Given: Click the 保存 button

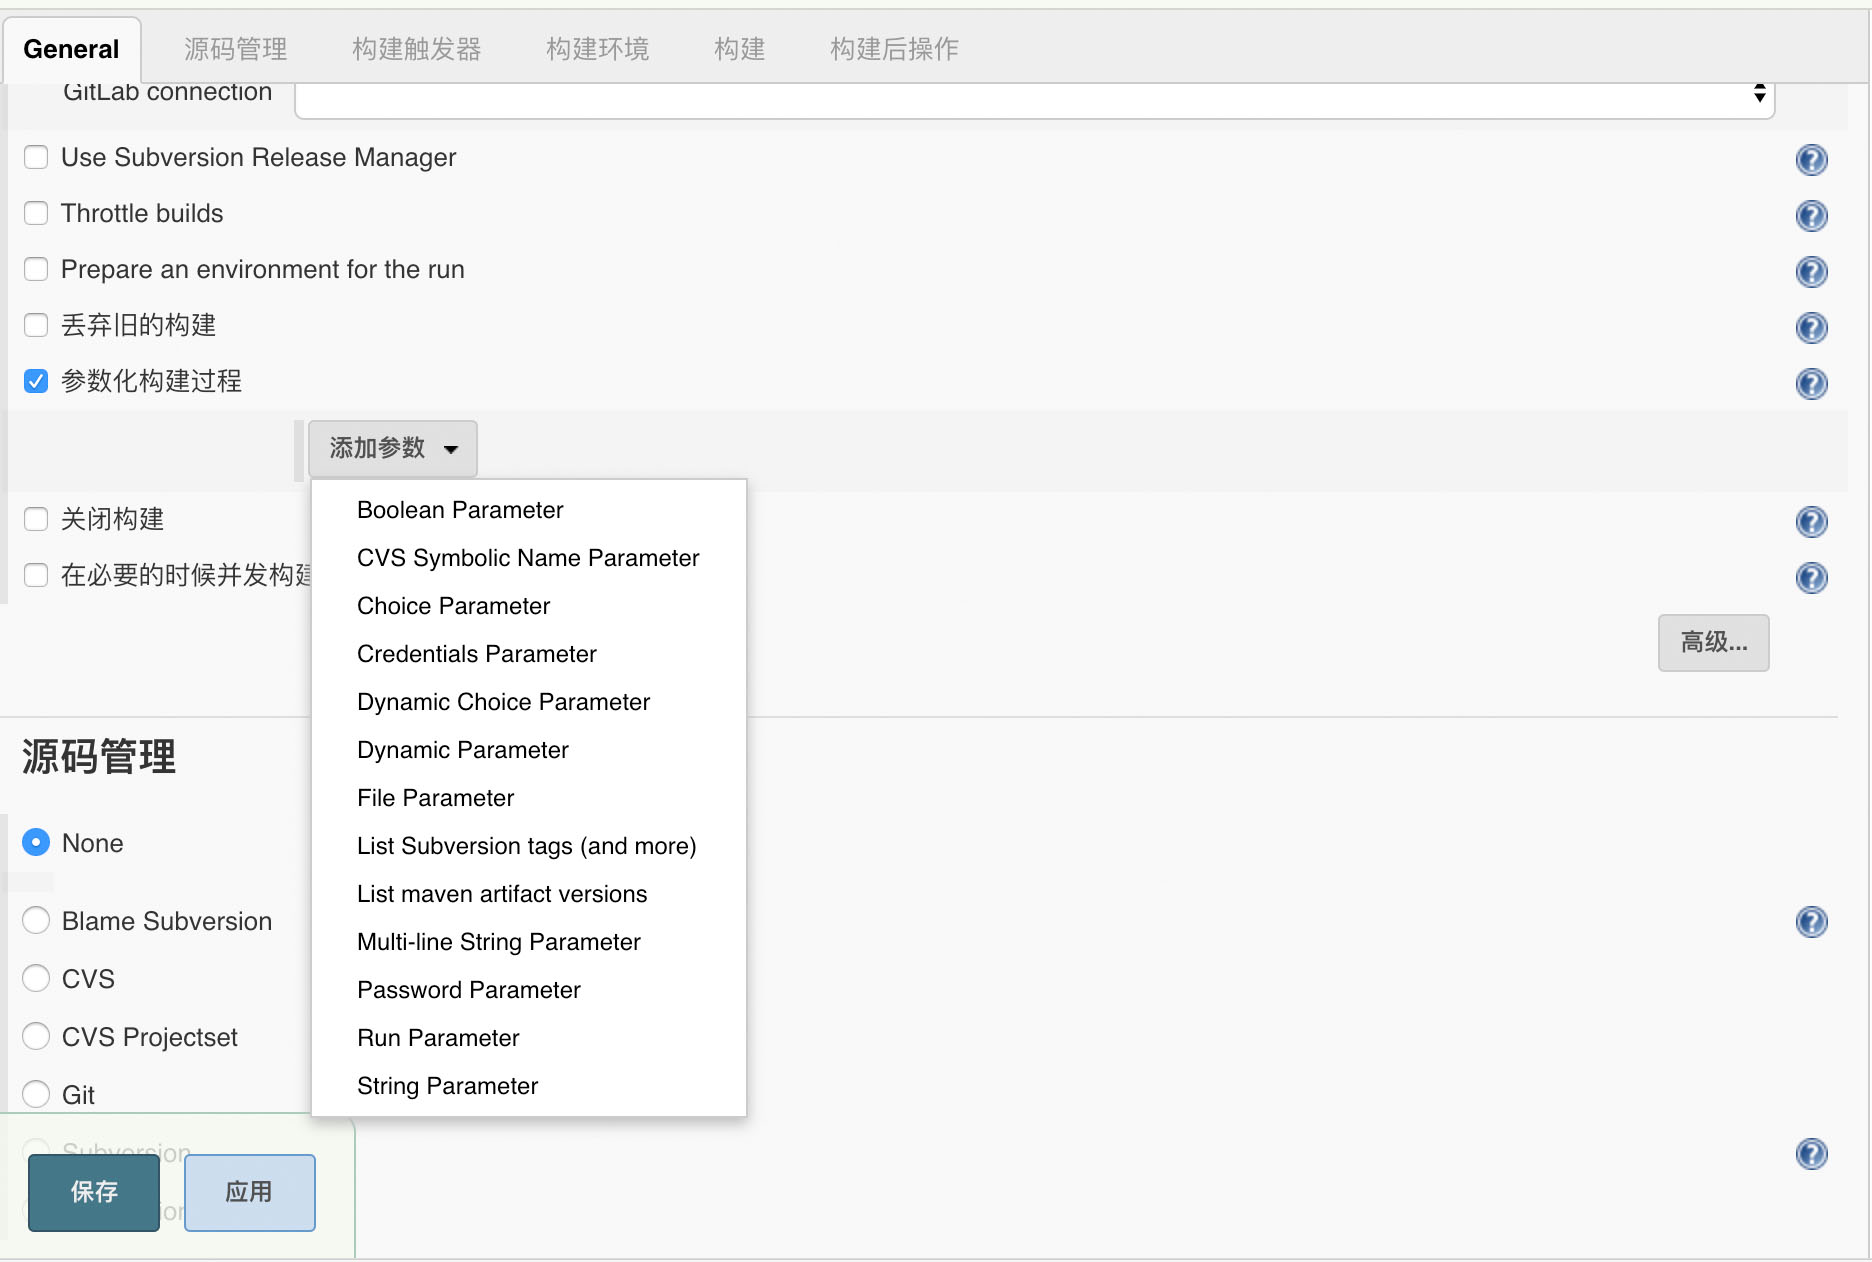Looking at the screenshot, I should 94,1192.
